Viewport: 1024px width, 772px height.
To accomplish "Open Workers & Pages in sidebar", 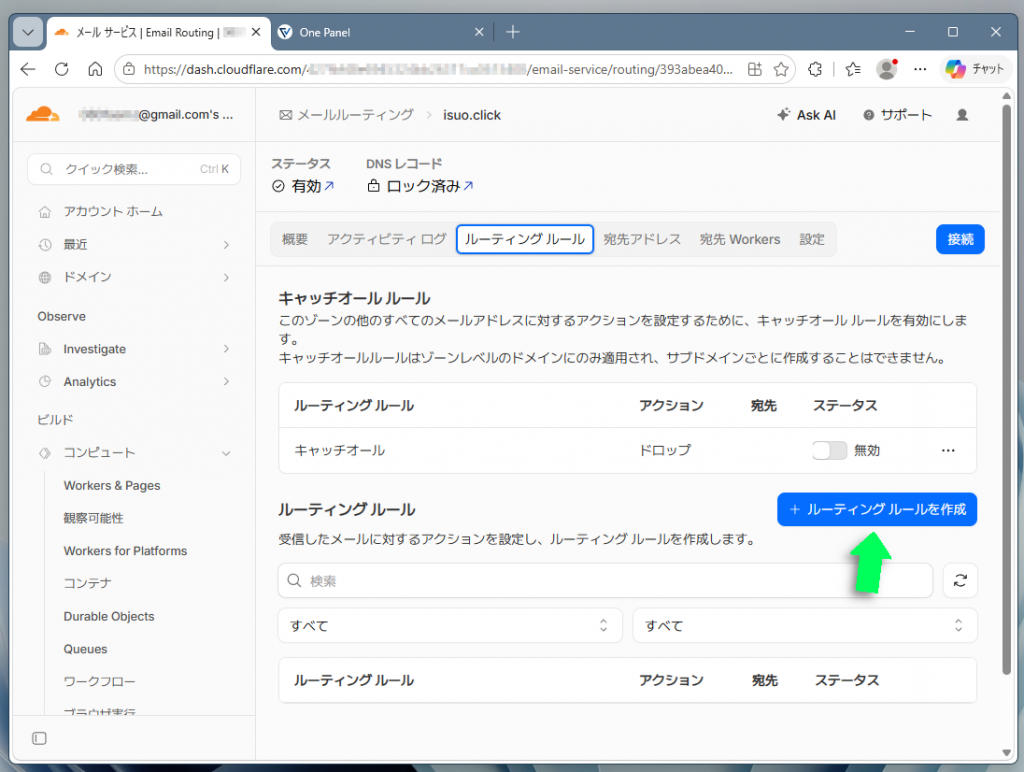I will (112, 485).
